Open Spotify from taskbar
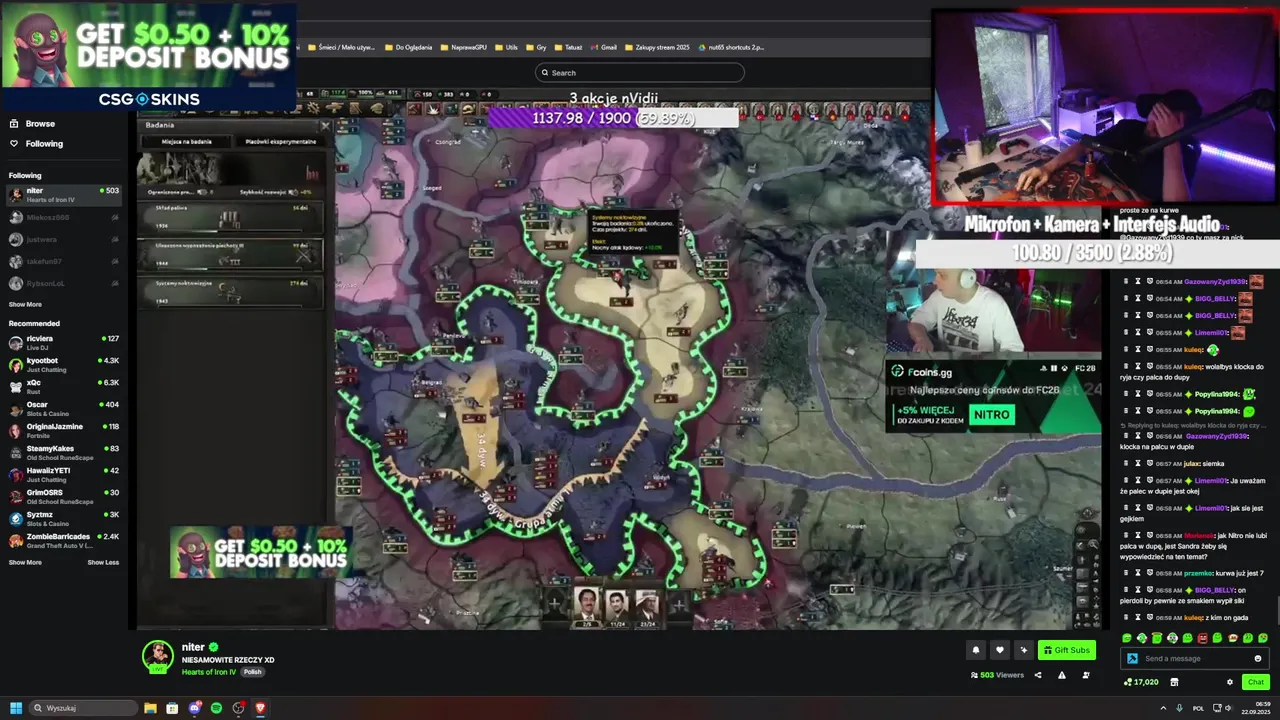This screenshot has height=720, width=1280. click(x=216, y=708)
